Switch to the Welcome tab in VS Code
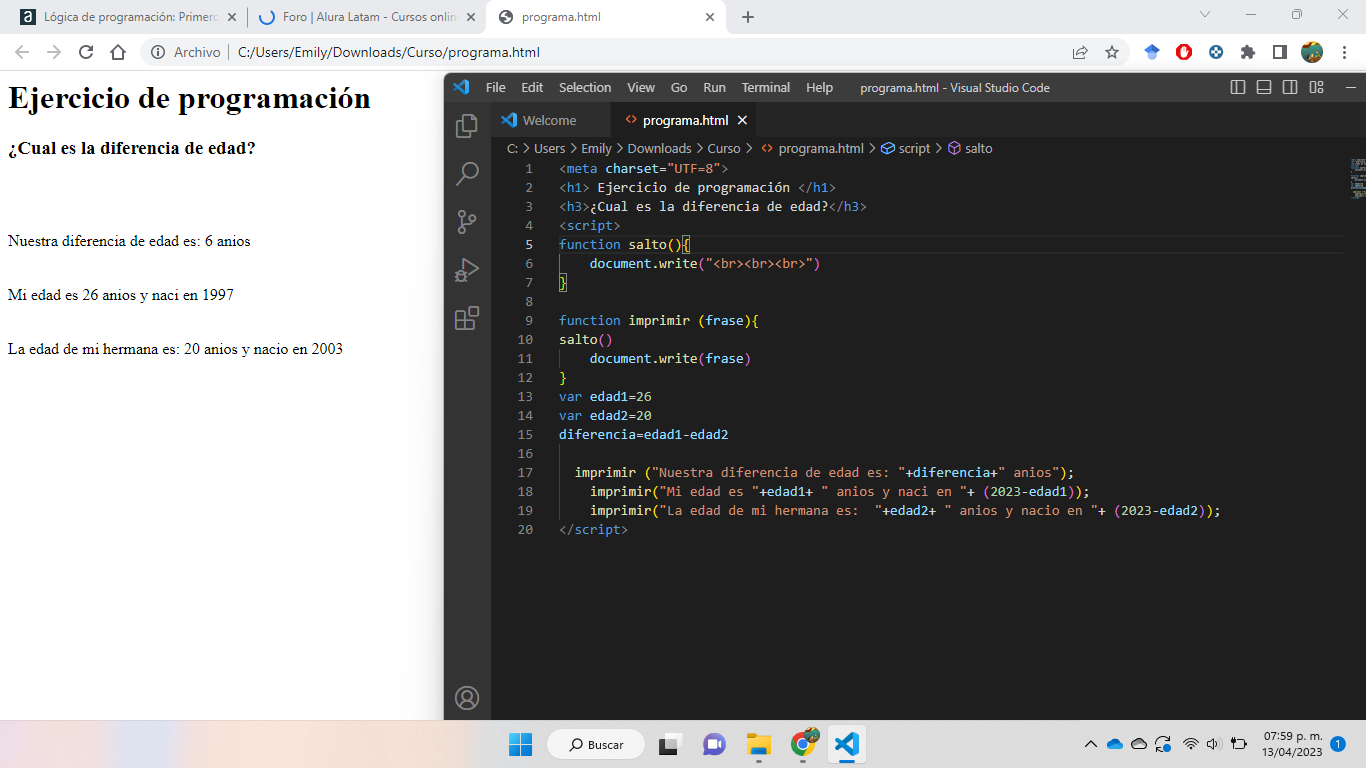 coord(549,120)
